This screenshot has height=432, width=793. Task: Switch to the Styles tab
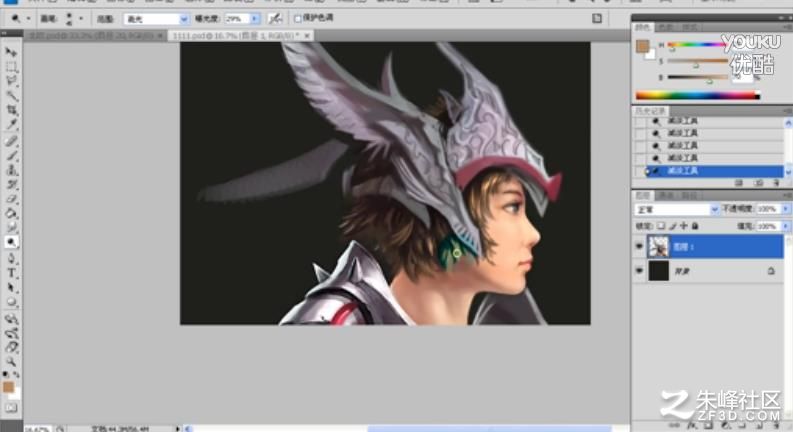point(689,27)
